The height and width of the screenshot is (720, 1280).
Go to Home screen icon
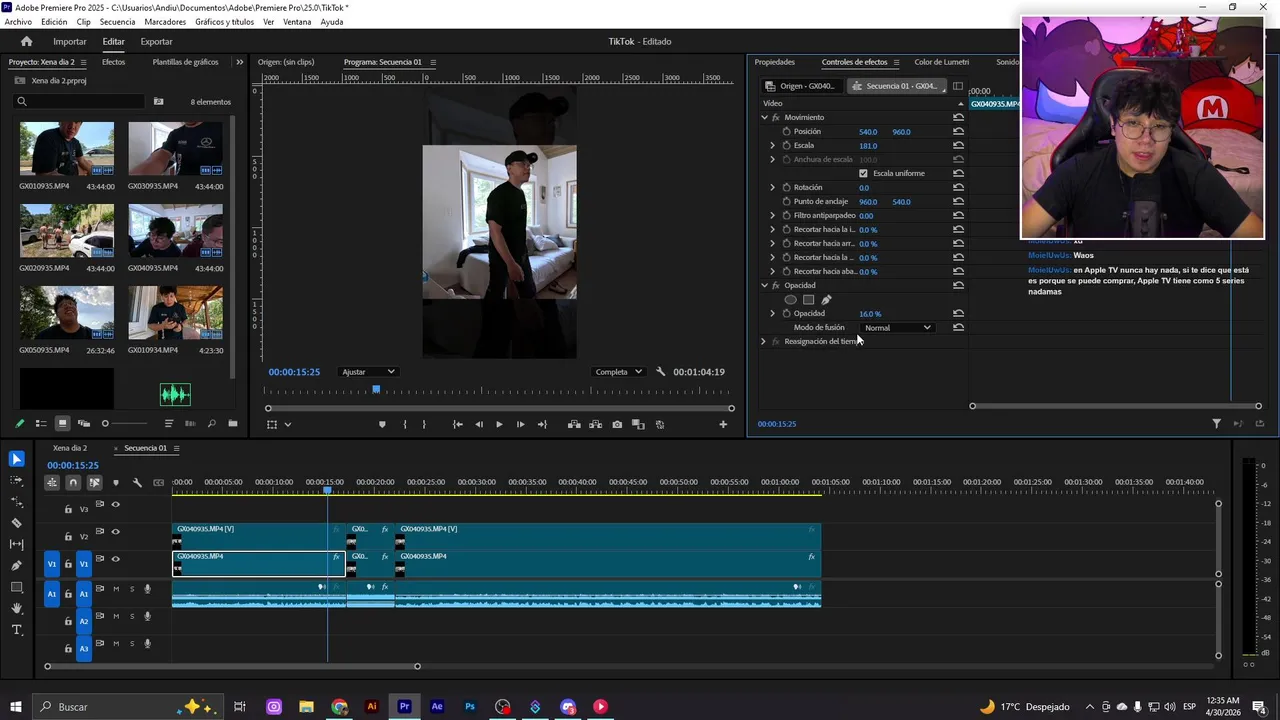[x=26, y=41]
